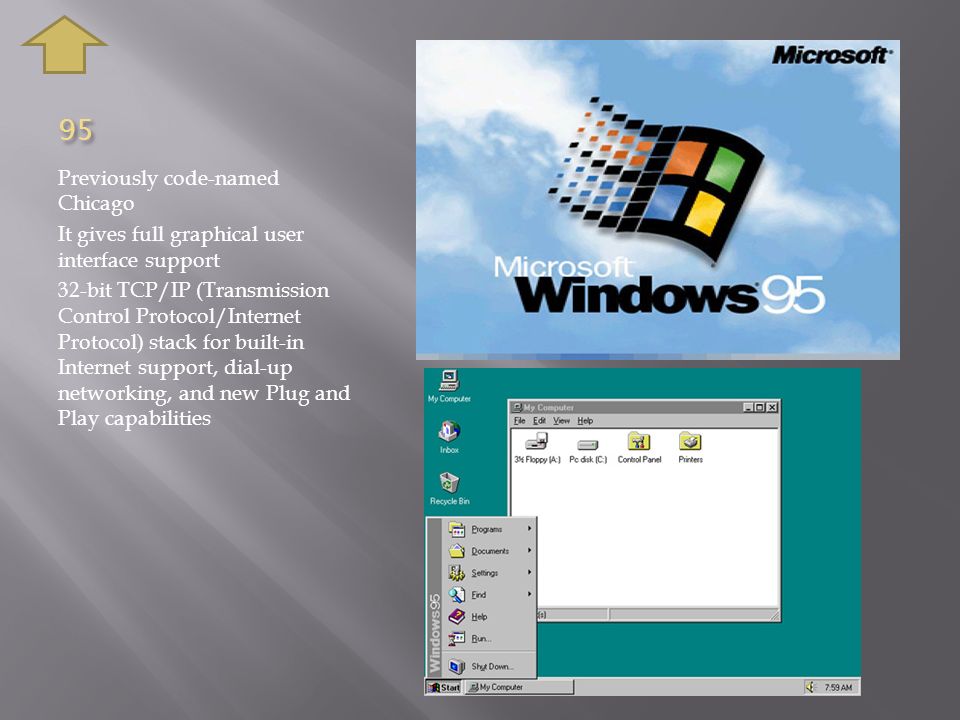Open the Control Panel folder icon

click(639, 448)
